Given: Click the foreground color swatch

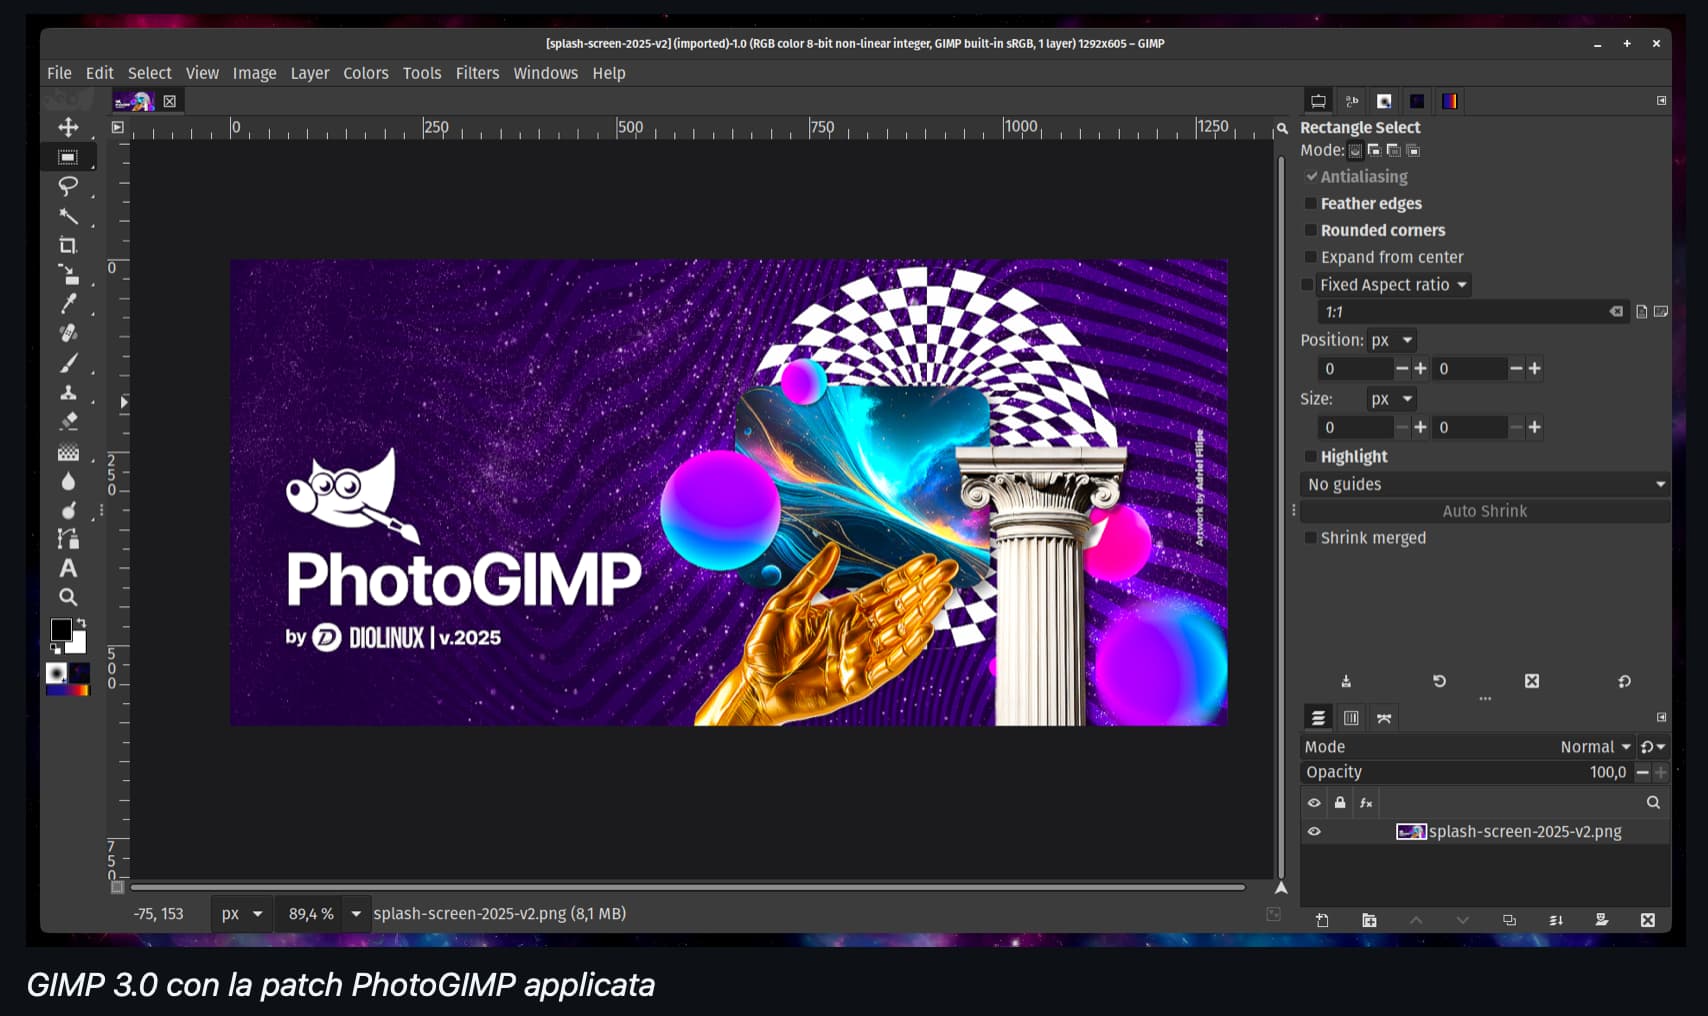Looking at the screenshot, I should (61, 630).
